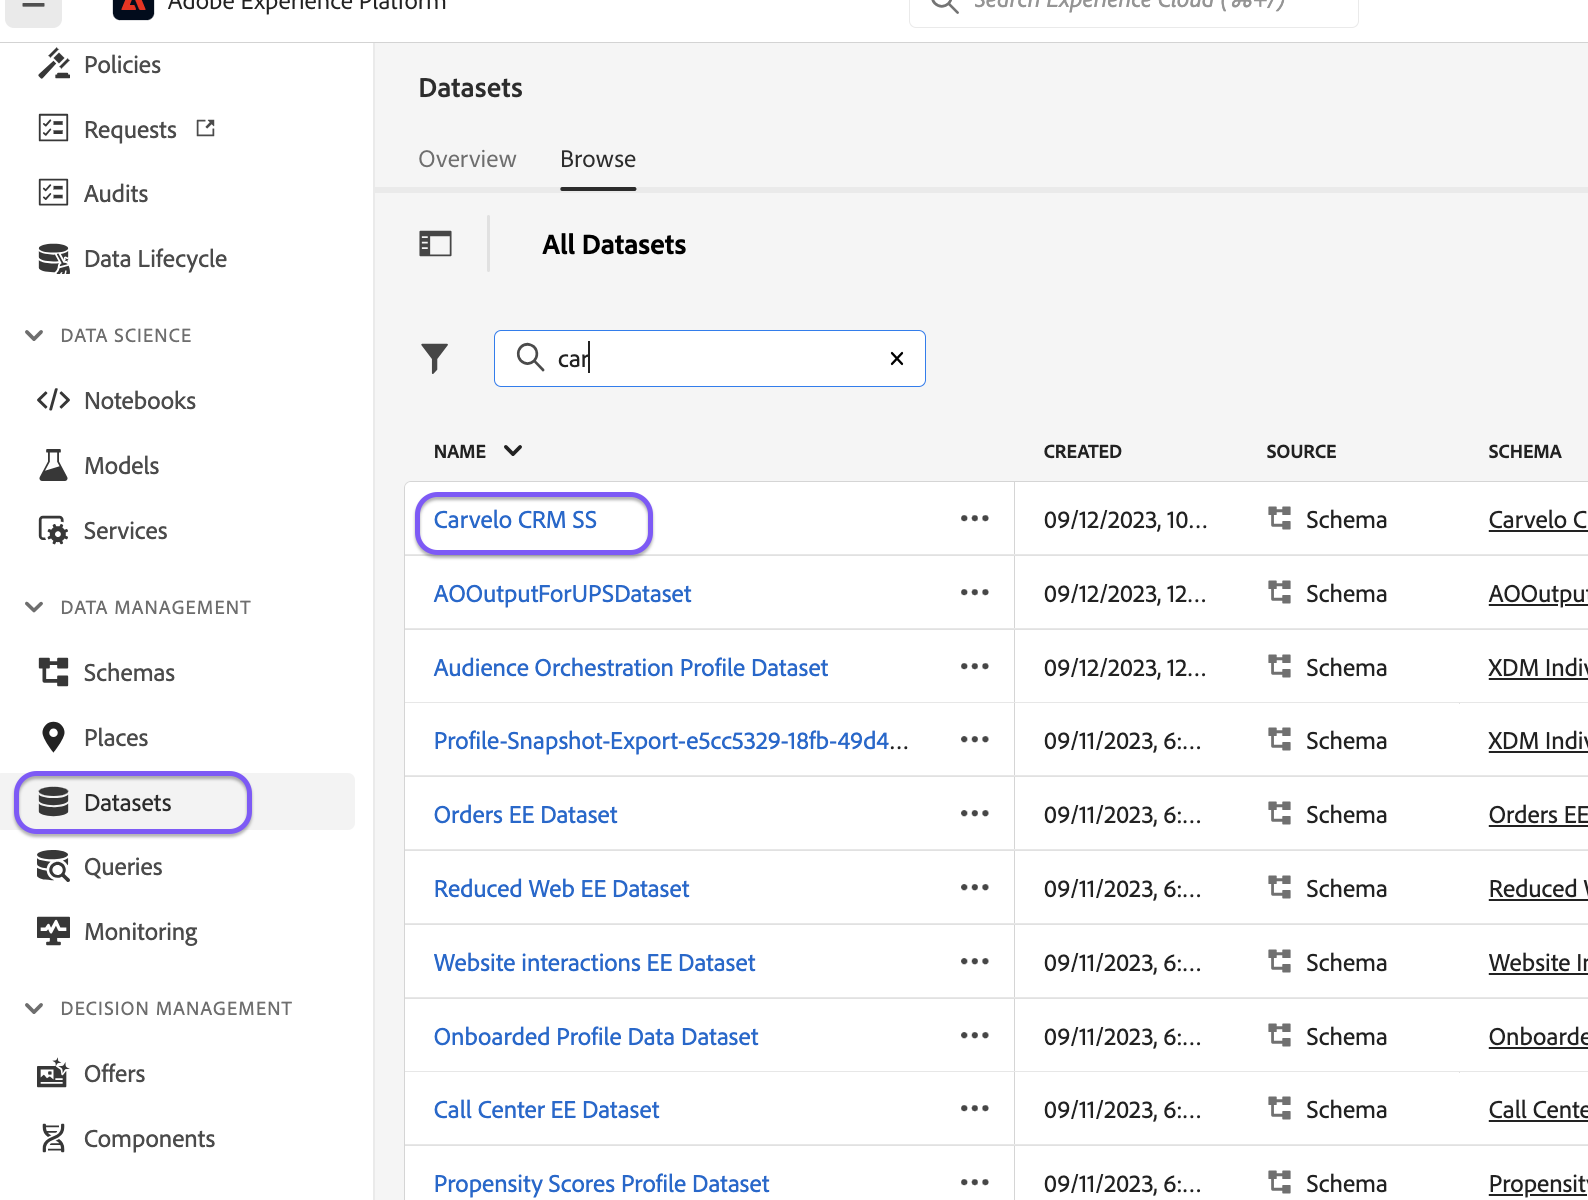1588x1200 pixels.
Task: Open Policies from the sidebar
Action: (122, 65)
